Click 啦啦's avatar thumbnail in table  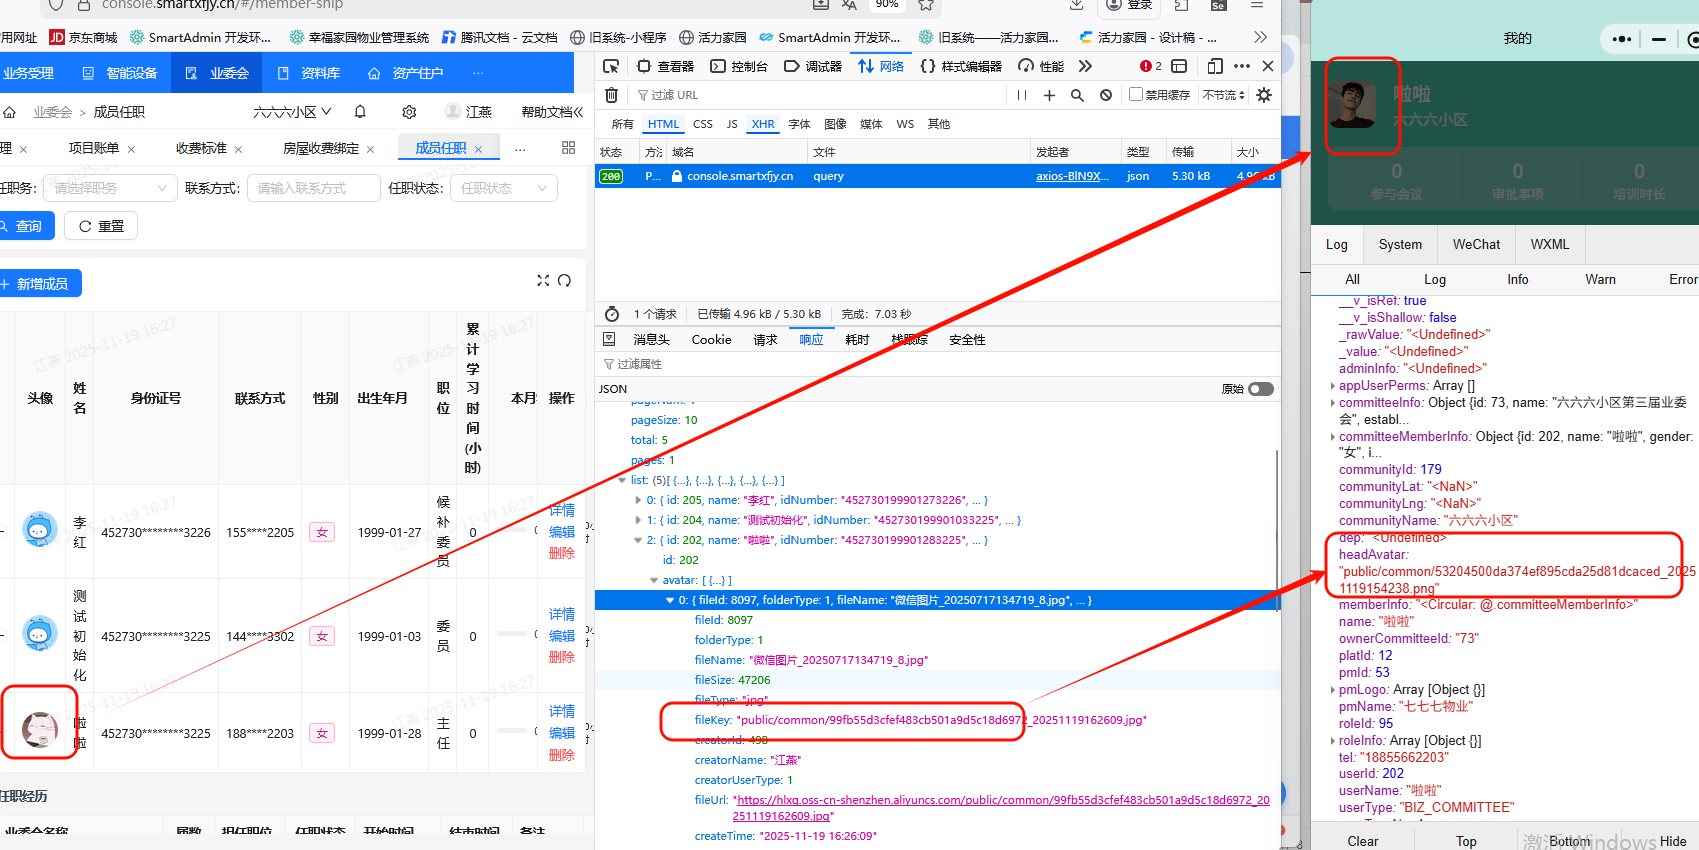(x=40, y=730)
